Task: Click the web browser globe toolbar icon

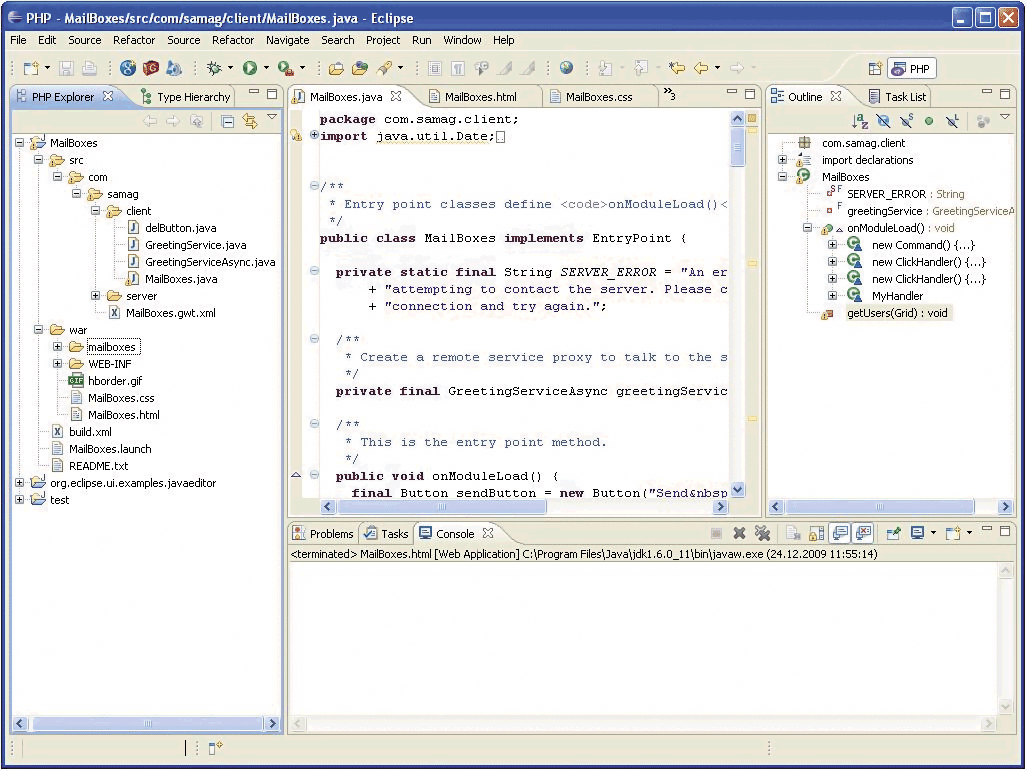Action: [x=567, y=68]
